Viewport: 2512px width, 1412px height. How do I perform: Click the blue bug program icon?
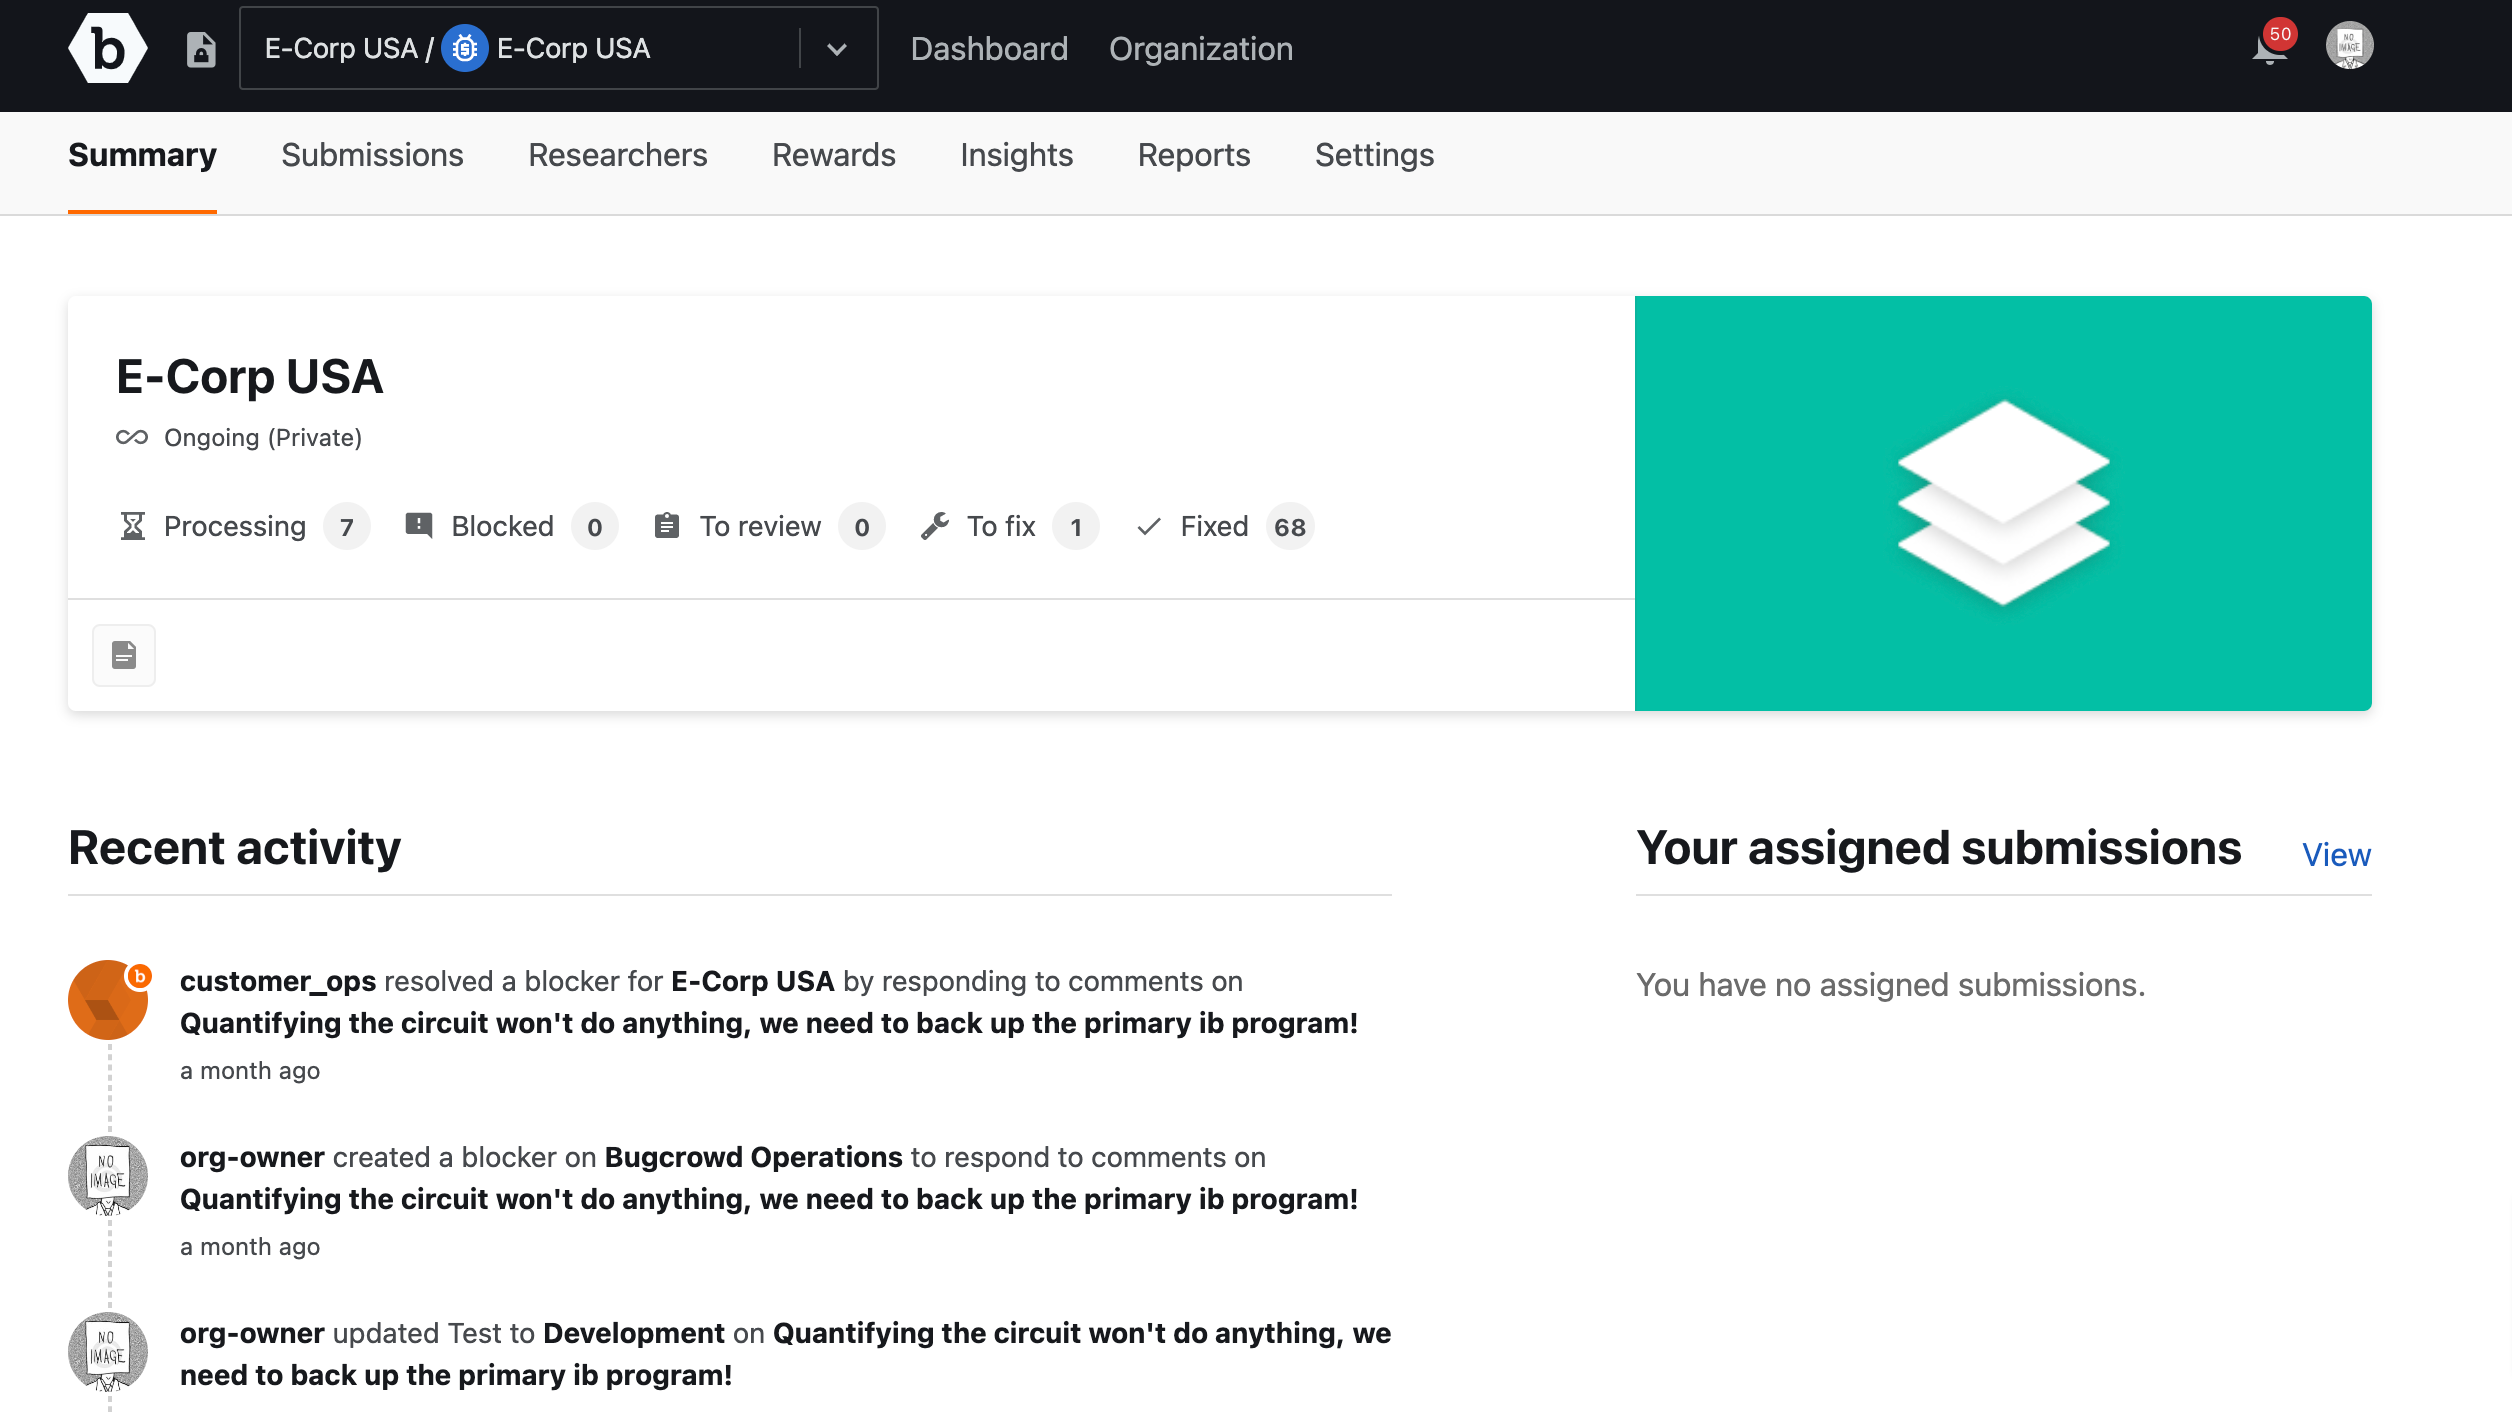464,49
